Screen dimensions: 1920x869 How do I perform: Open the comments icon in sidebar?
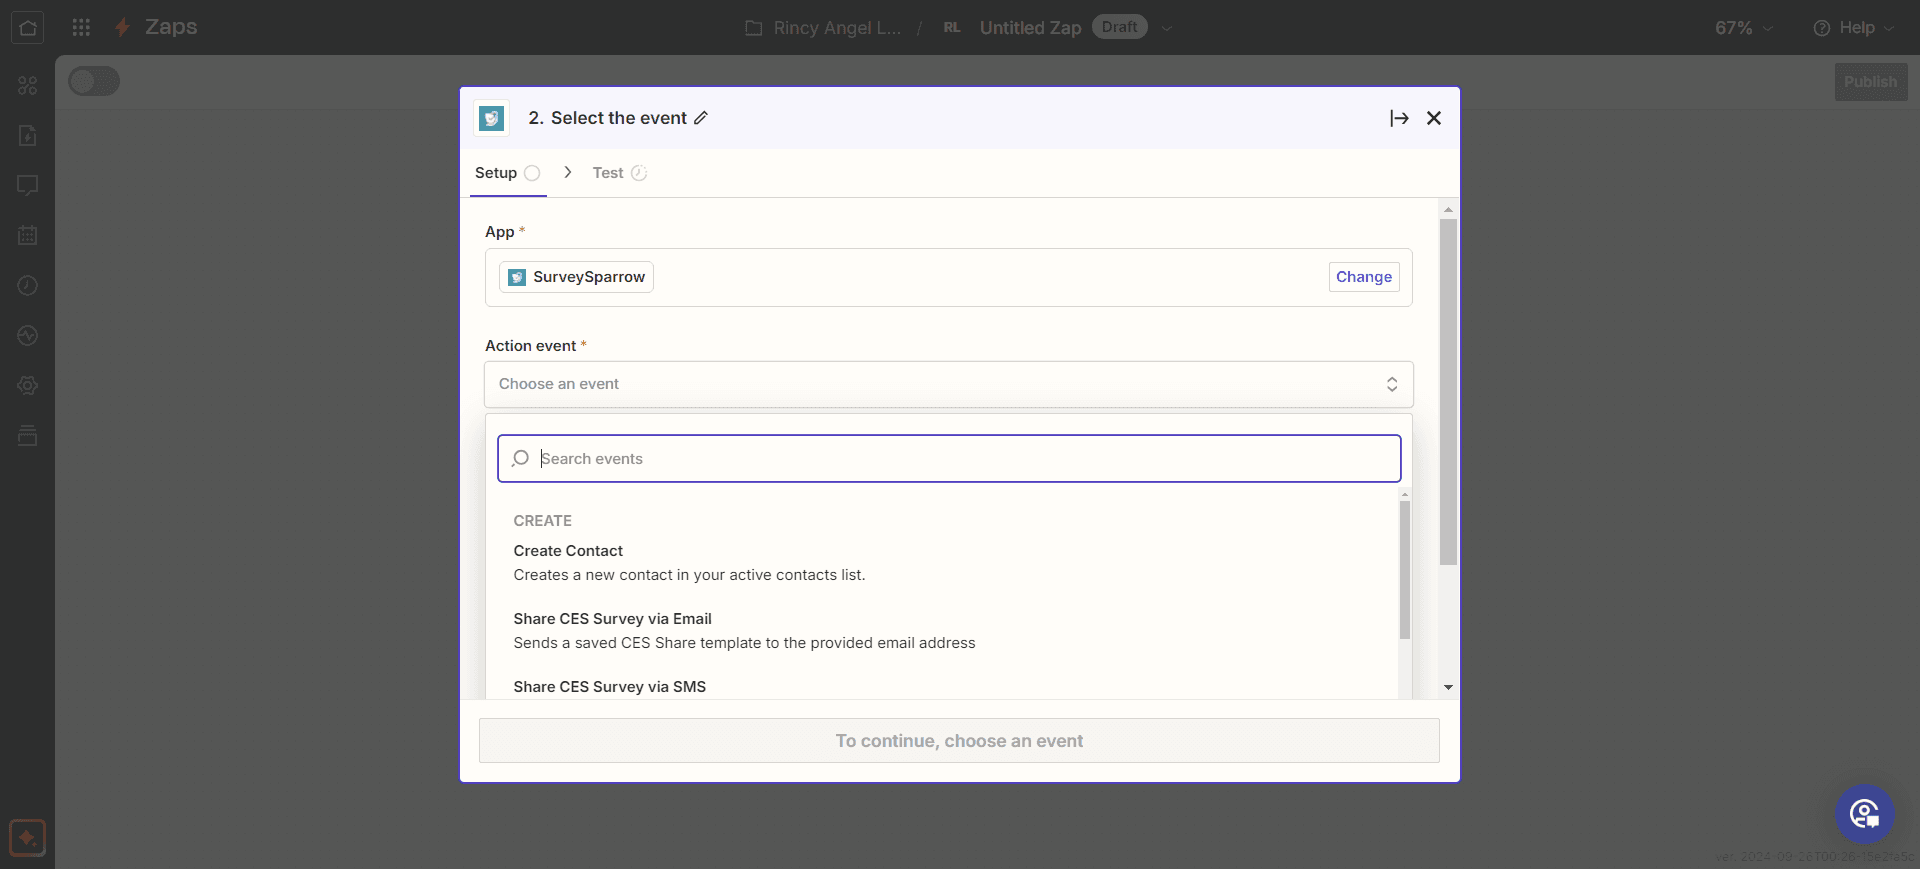pyautogui.click(x=28, y=186)
